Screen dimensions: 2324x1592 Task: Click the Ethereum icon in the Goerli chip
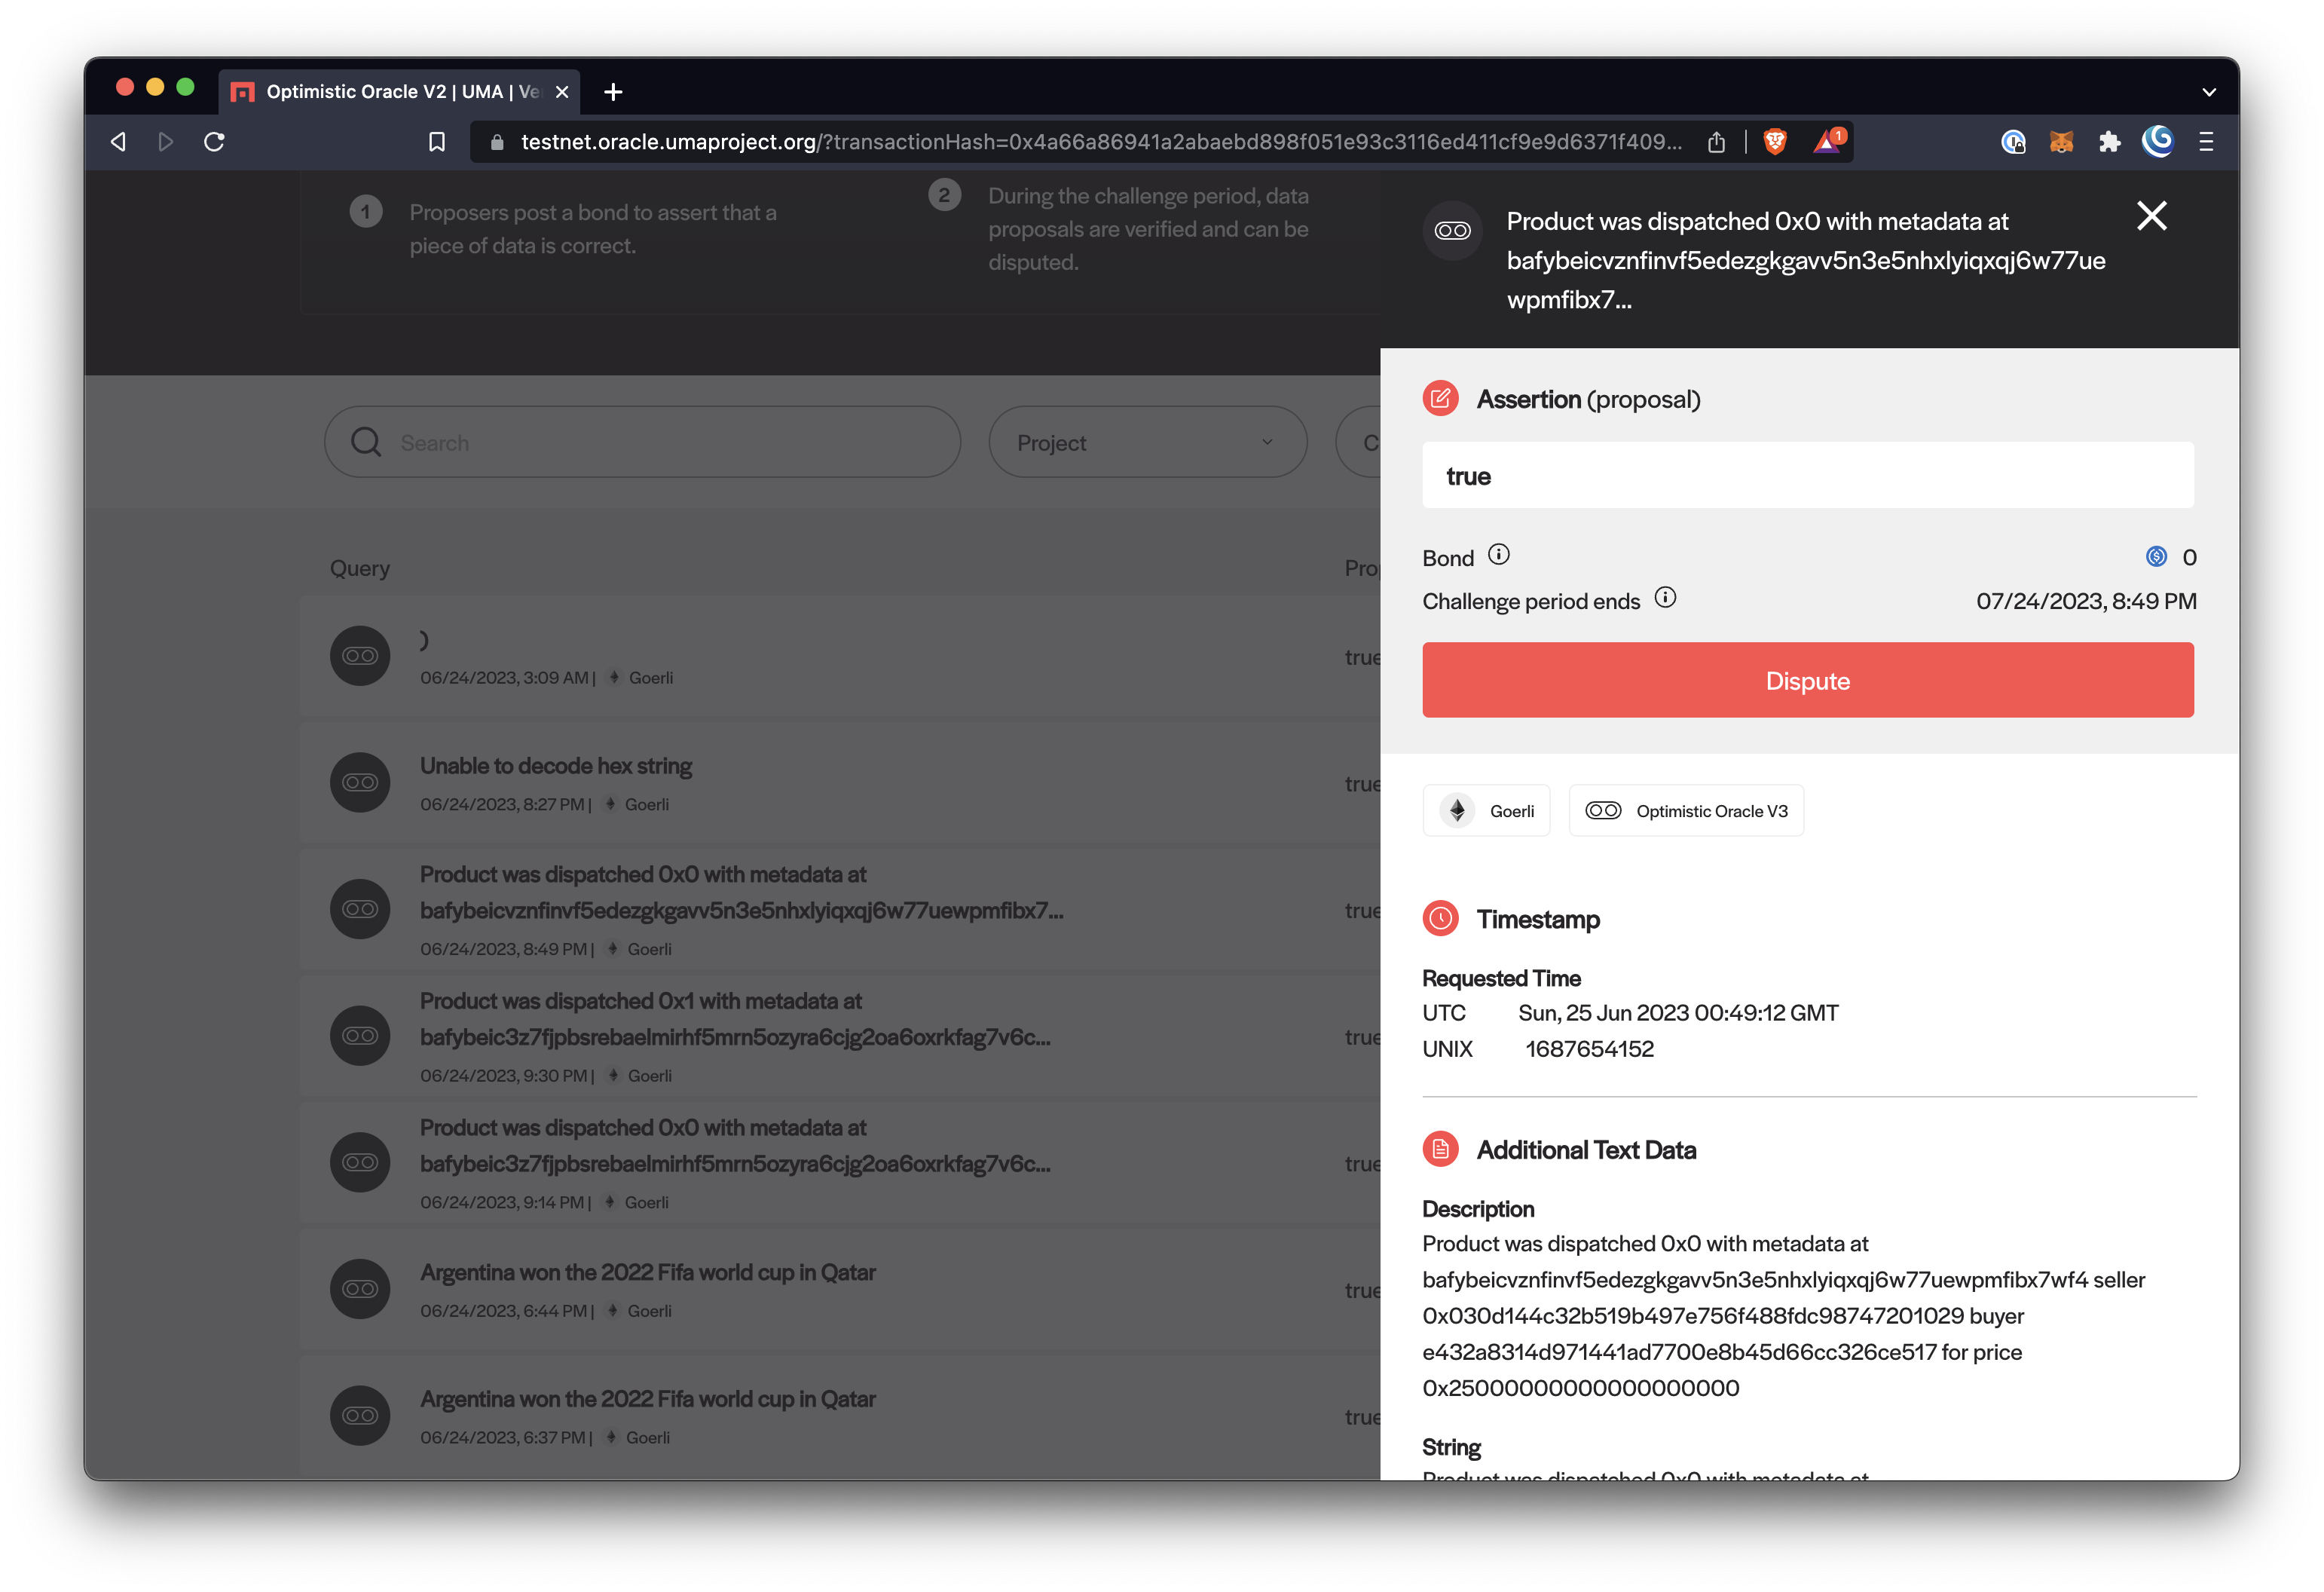point(1458,811)
